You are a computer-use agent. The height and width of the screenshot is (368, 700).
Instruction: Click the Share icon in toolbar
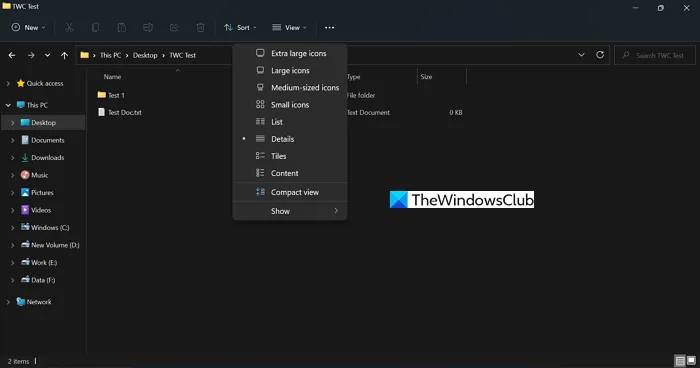tap(174, 28)
